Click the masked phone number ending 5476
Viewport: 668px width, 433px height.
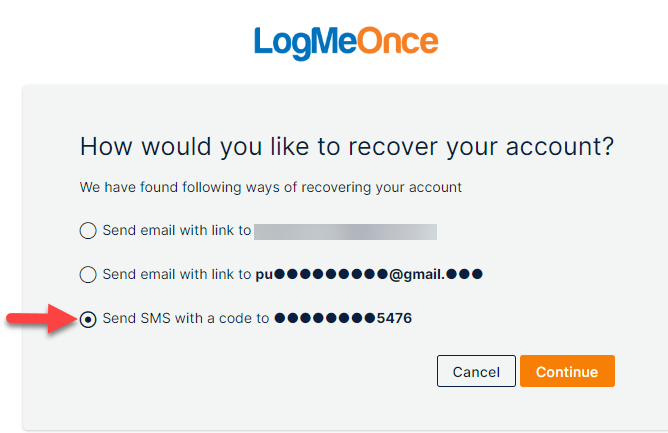coord(343,318)
